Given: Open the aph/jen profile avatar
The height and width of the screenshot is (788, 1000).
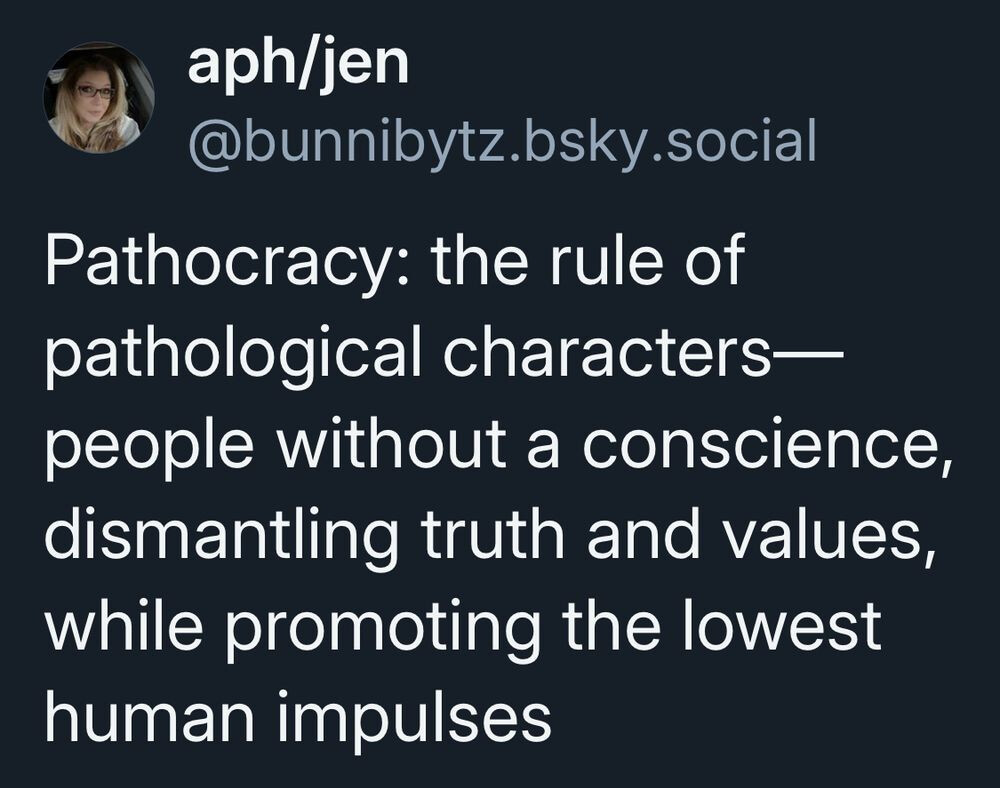Looking at the screenshot, I should click(98, 98).
